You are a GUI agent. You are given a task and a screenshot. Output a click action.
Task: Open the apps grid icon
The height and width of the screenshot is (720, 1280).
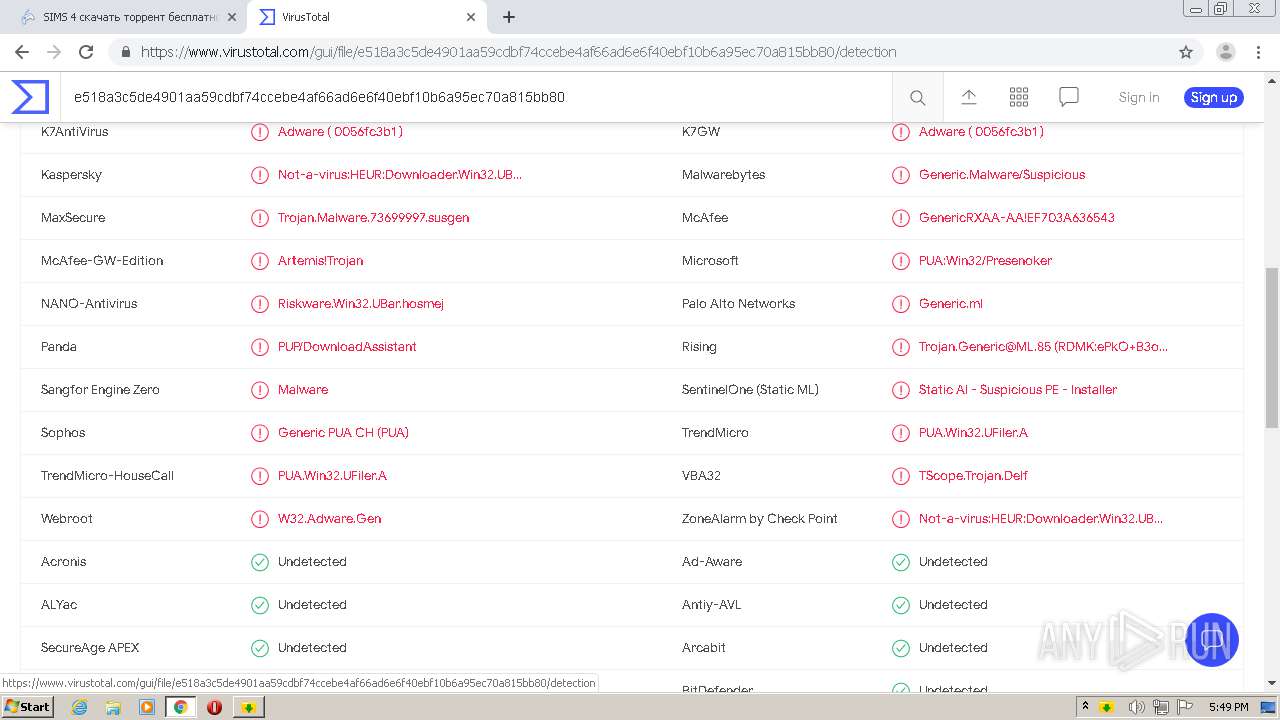[1019, 97]
